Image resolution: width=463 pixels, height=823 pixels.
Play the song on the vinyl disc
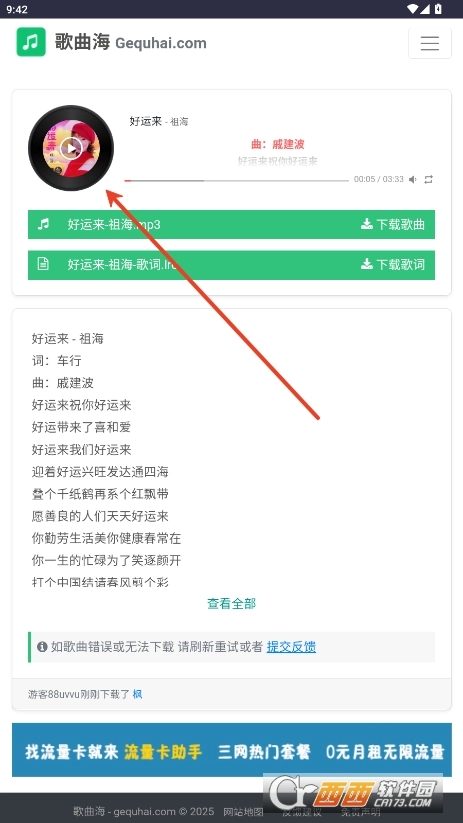tap(71, 148)
